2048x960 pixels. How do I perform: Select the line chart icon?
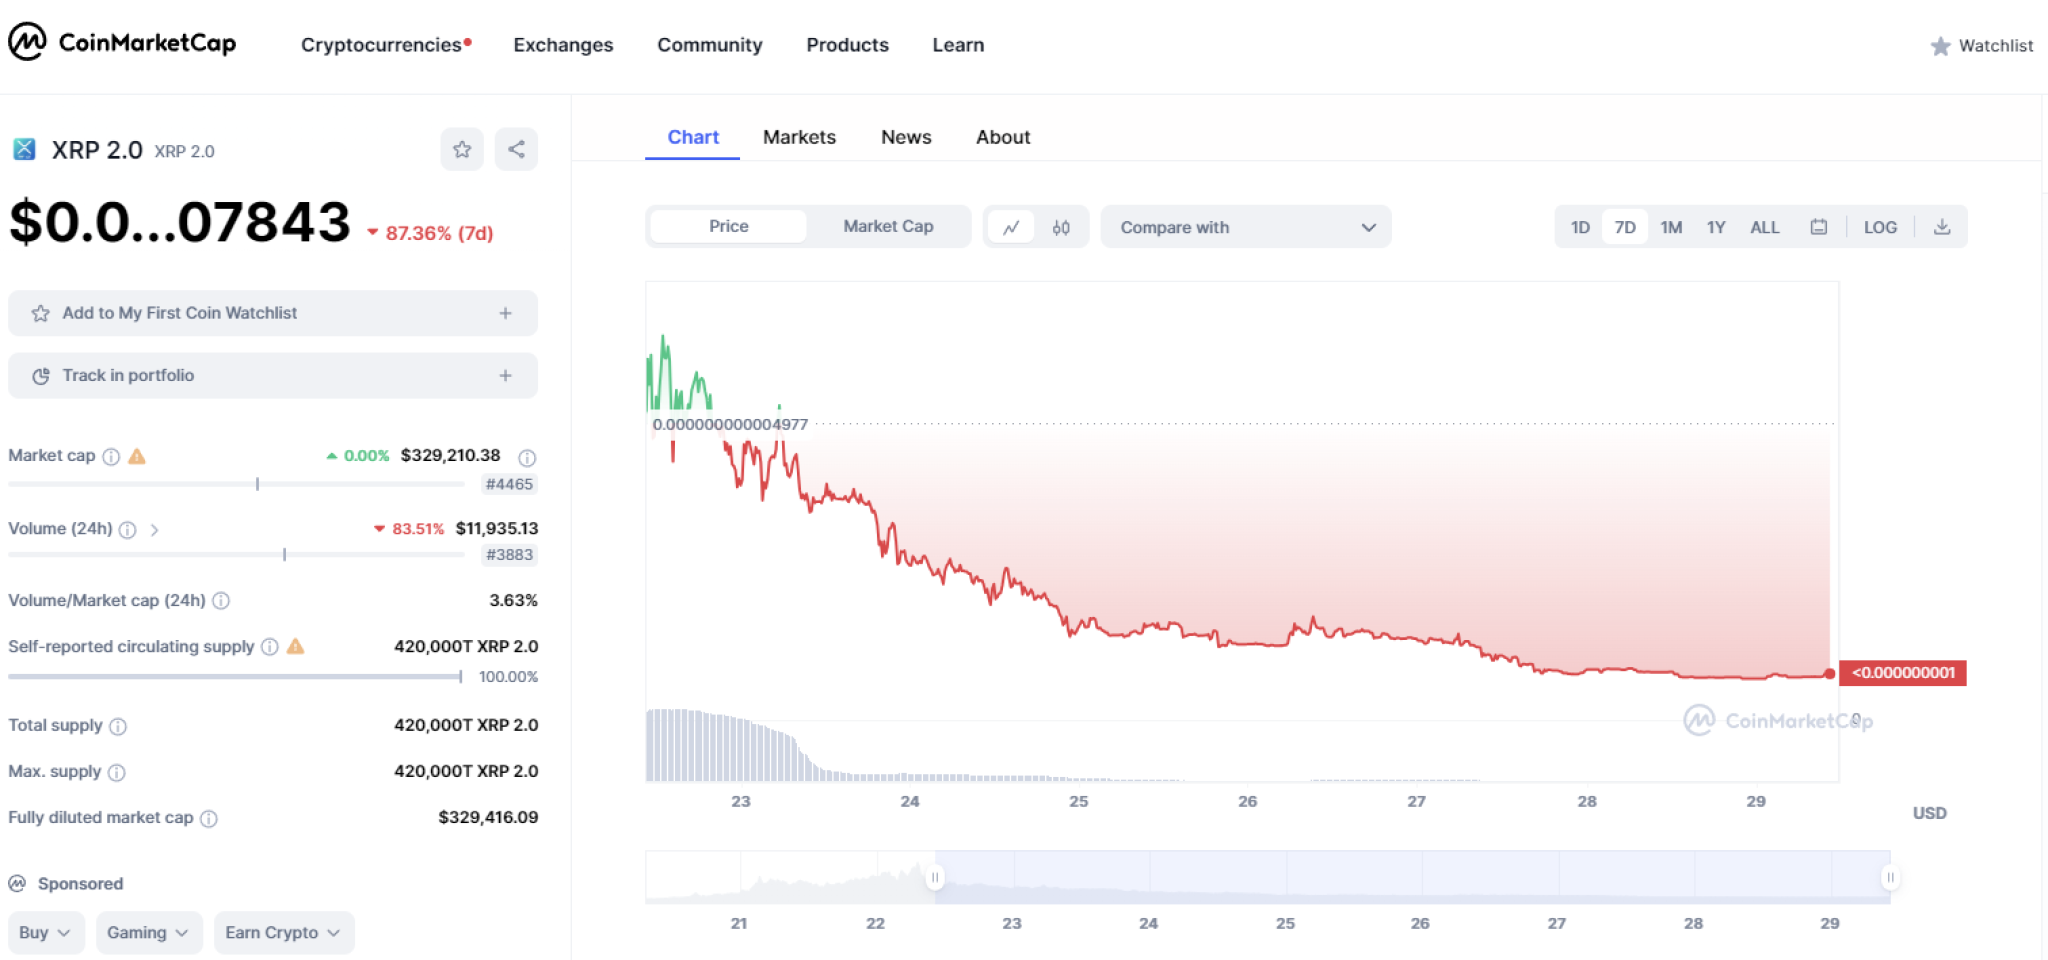(x=1012, y=227)
